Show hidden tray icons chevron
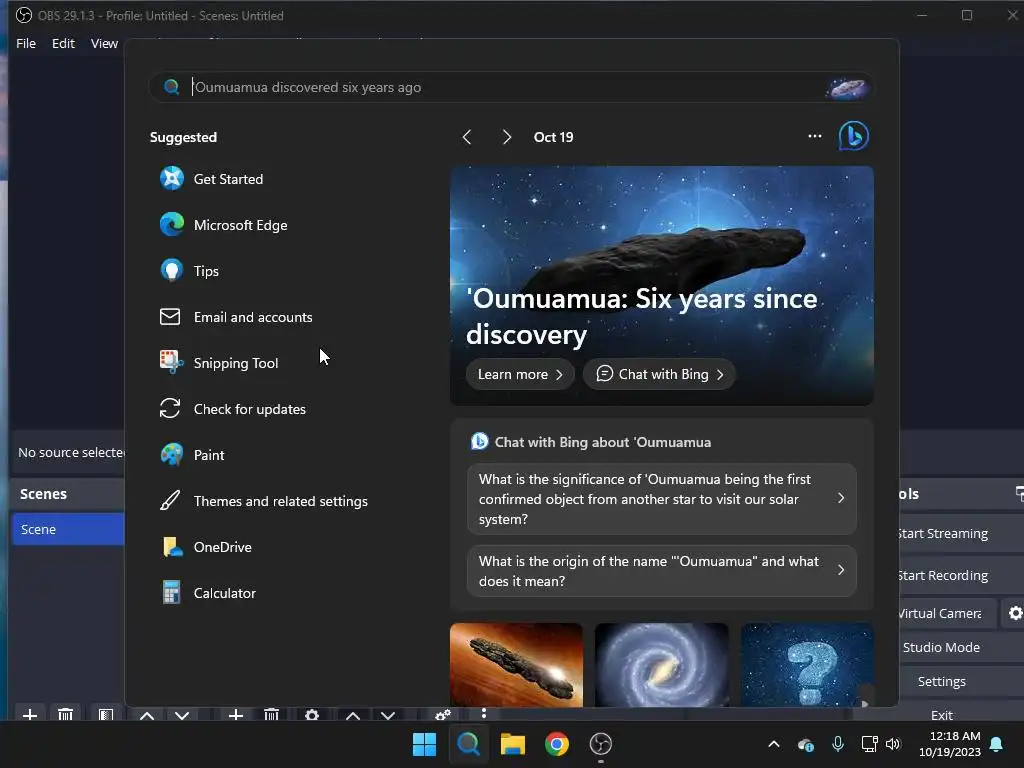 coord(774,744)
